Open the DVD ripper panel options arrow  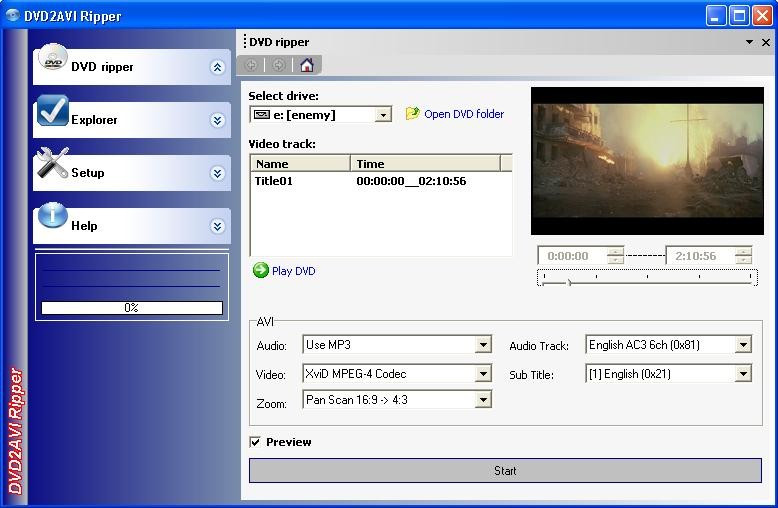pyautogui.click(x=749, y=42)
